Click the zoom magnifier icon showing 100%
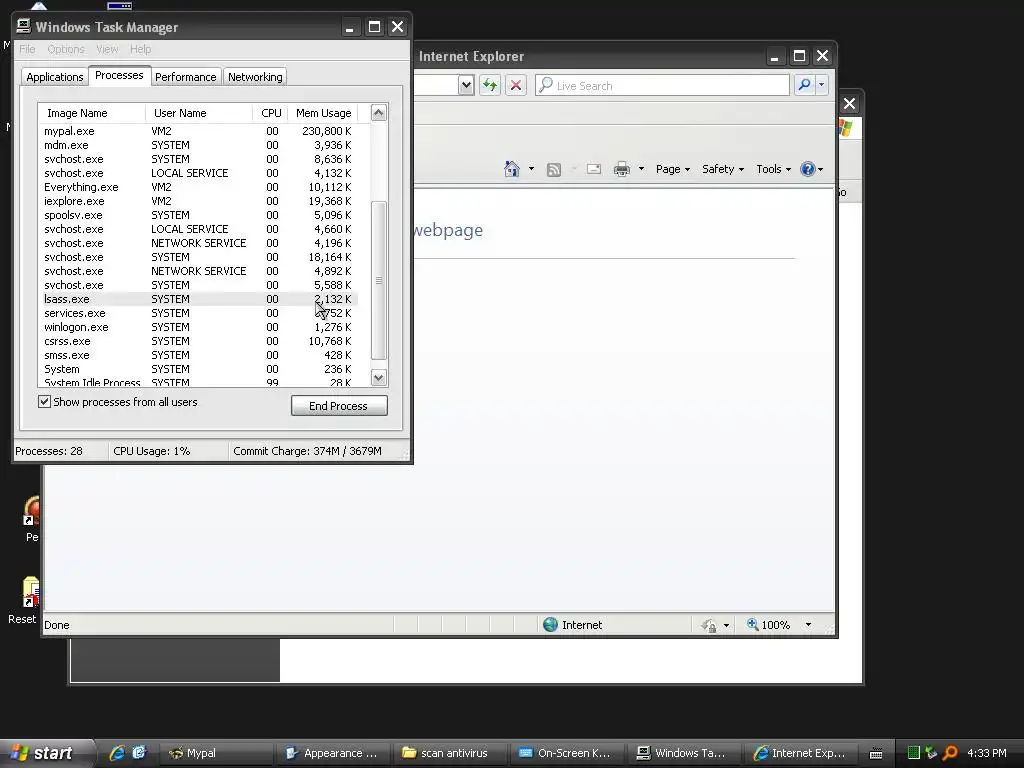This screenshot has height=768, width=1024. [752, 624]
